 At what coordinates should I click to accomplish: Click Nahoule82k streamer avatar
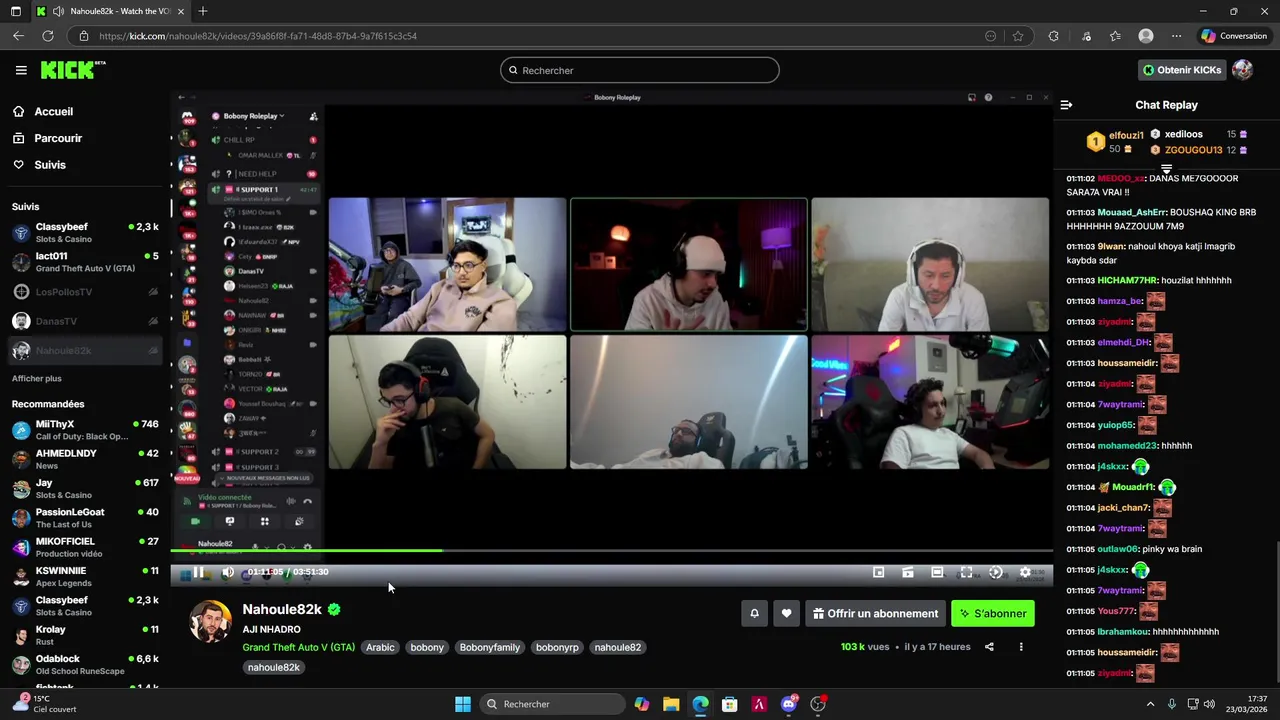210,622
